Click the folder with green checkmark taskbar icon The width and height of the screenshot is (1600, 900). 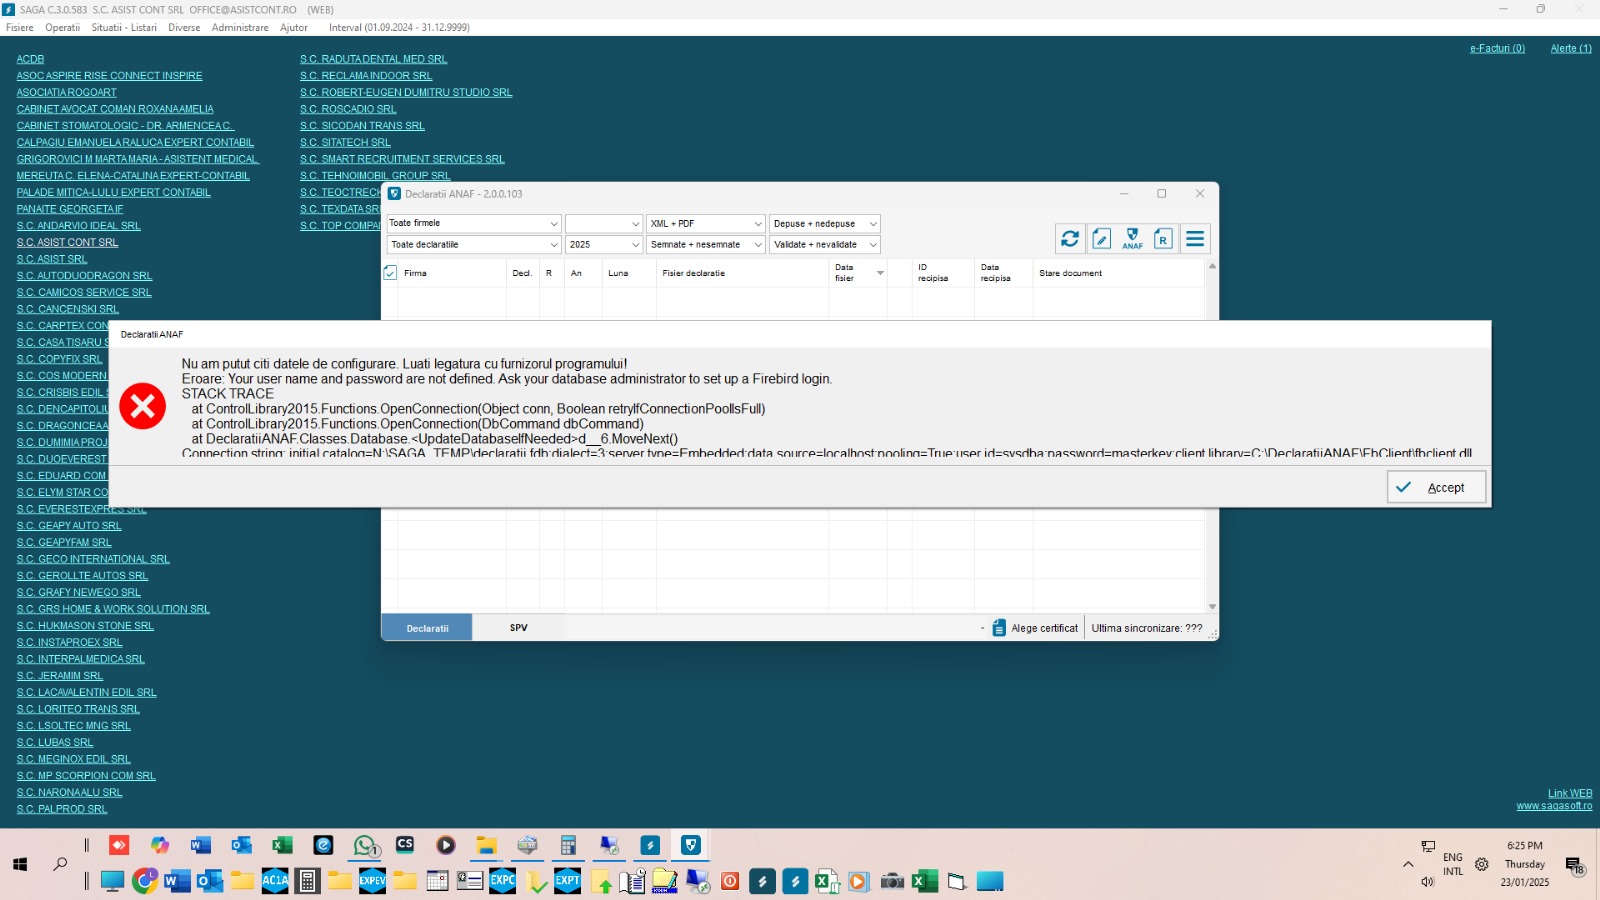coord(537,881)
